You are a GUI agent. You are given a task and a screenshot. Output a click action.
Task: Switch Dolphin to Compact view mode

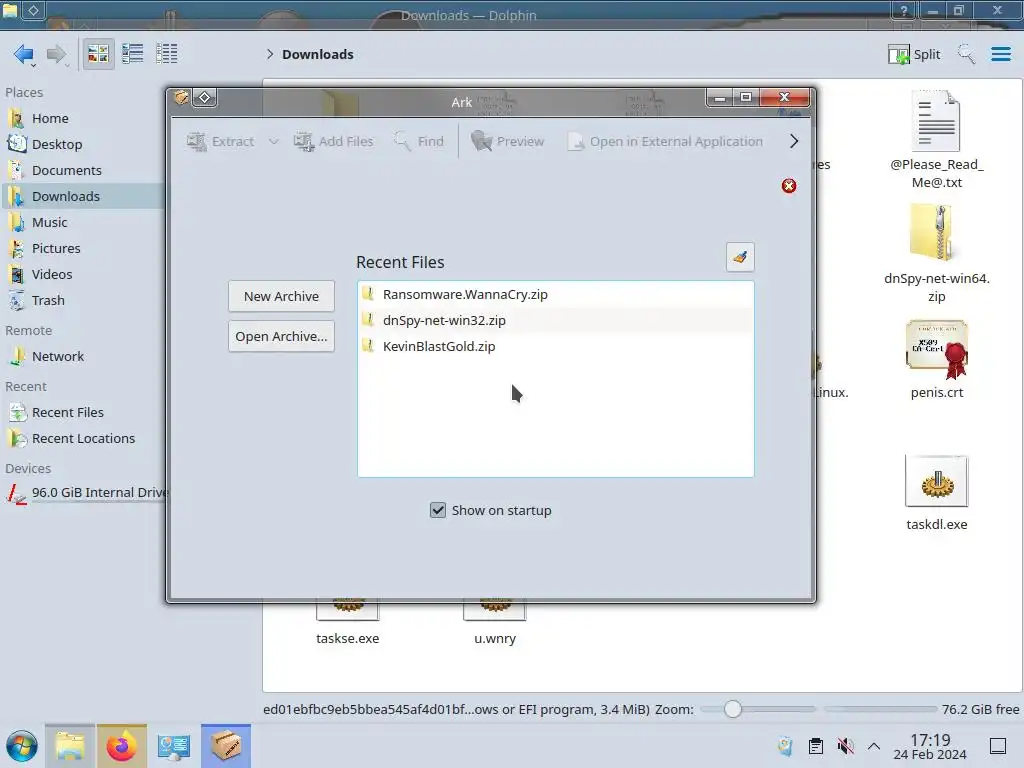click(x=133, y=54)
